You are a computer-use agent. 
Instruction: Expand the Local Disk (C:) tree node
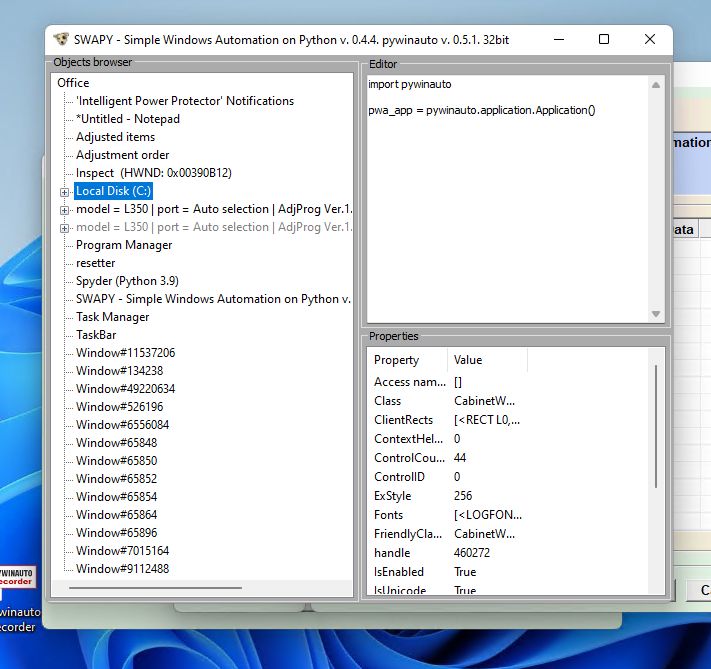64,192
